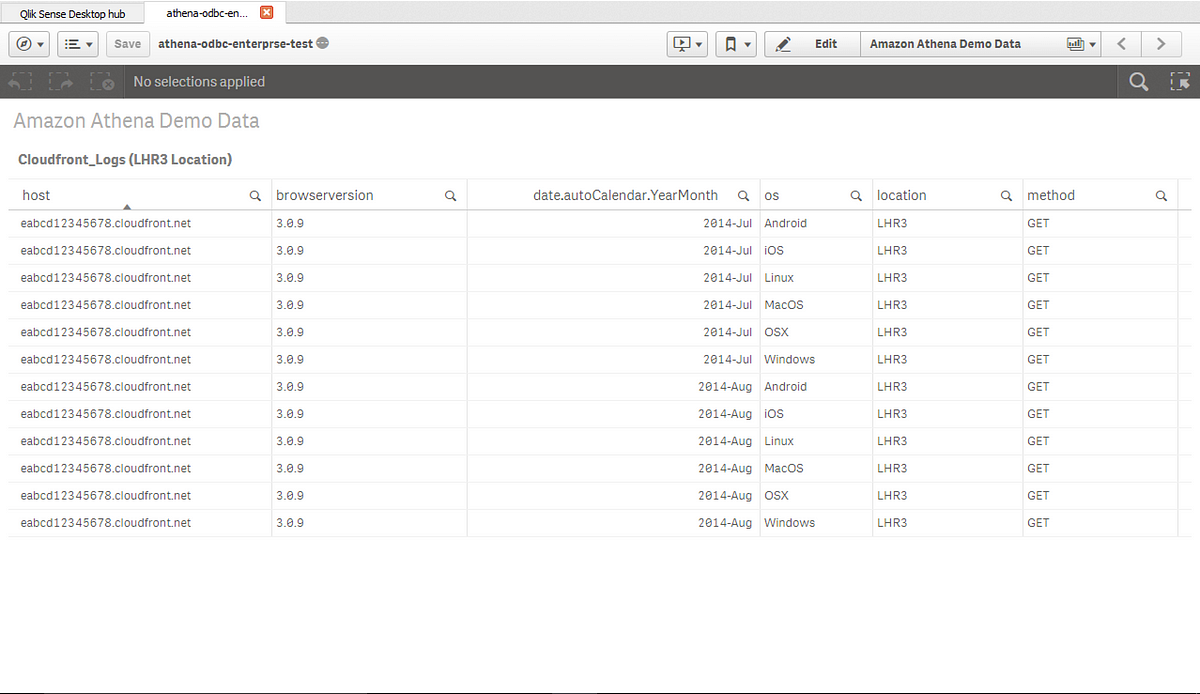Open the global list menu dropdown
The height and width of the screenshot is (694, 1200).
(77, 44)
